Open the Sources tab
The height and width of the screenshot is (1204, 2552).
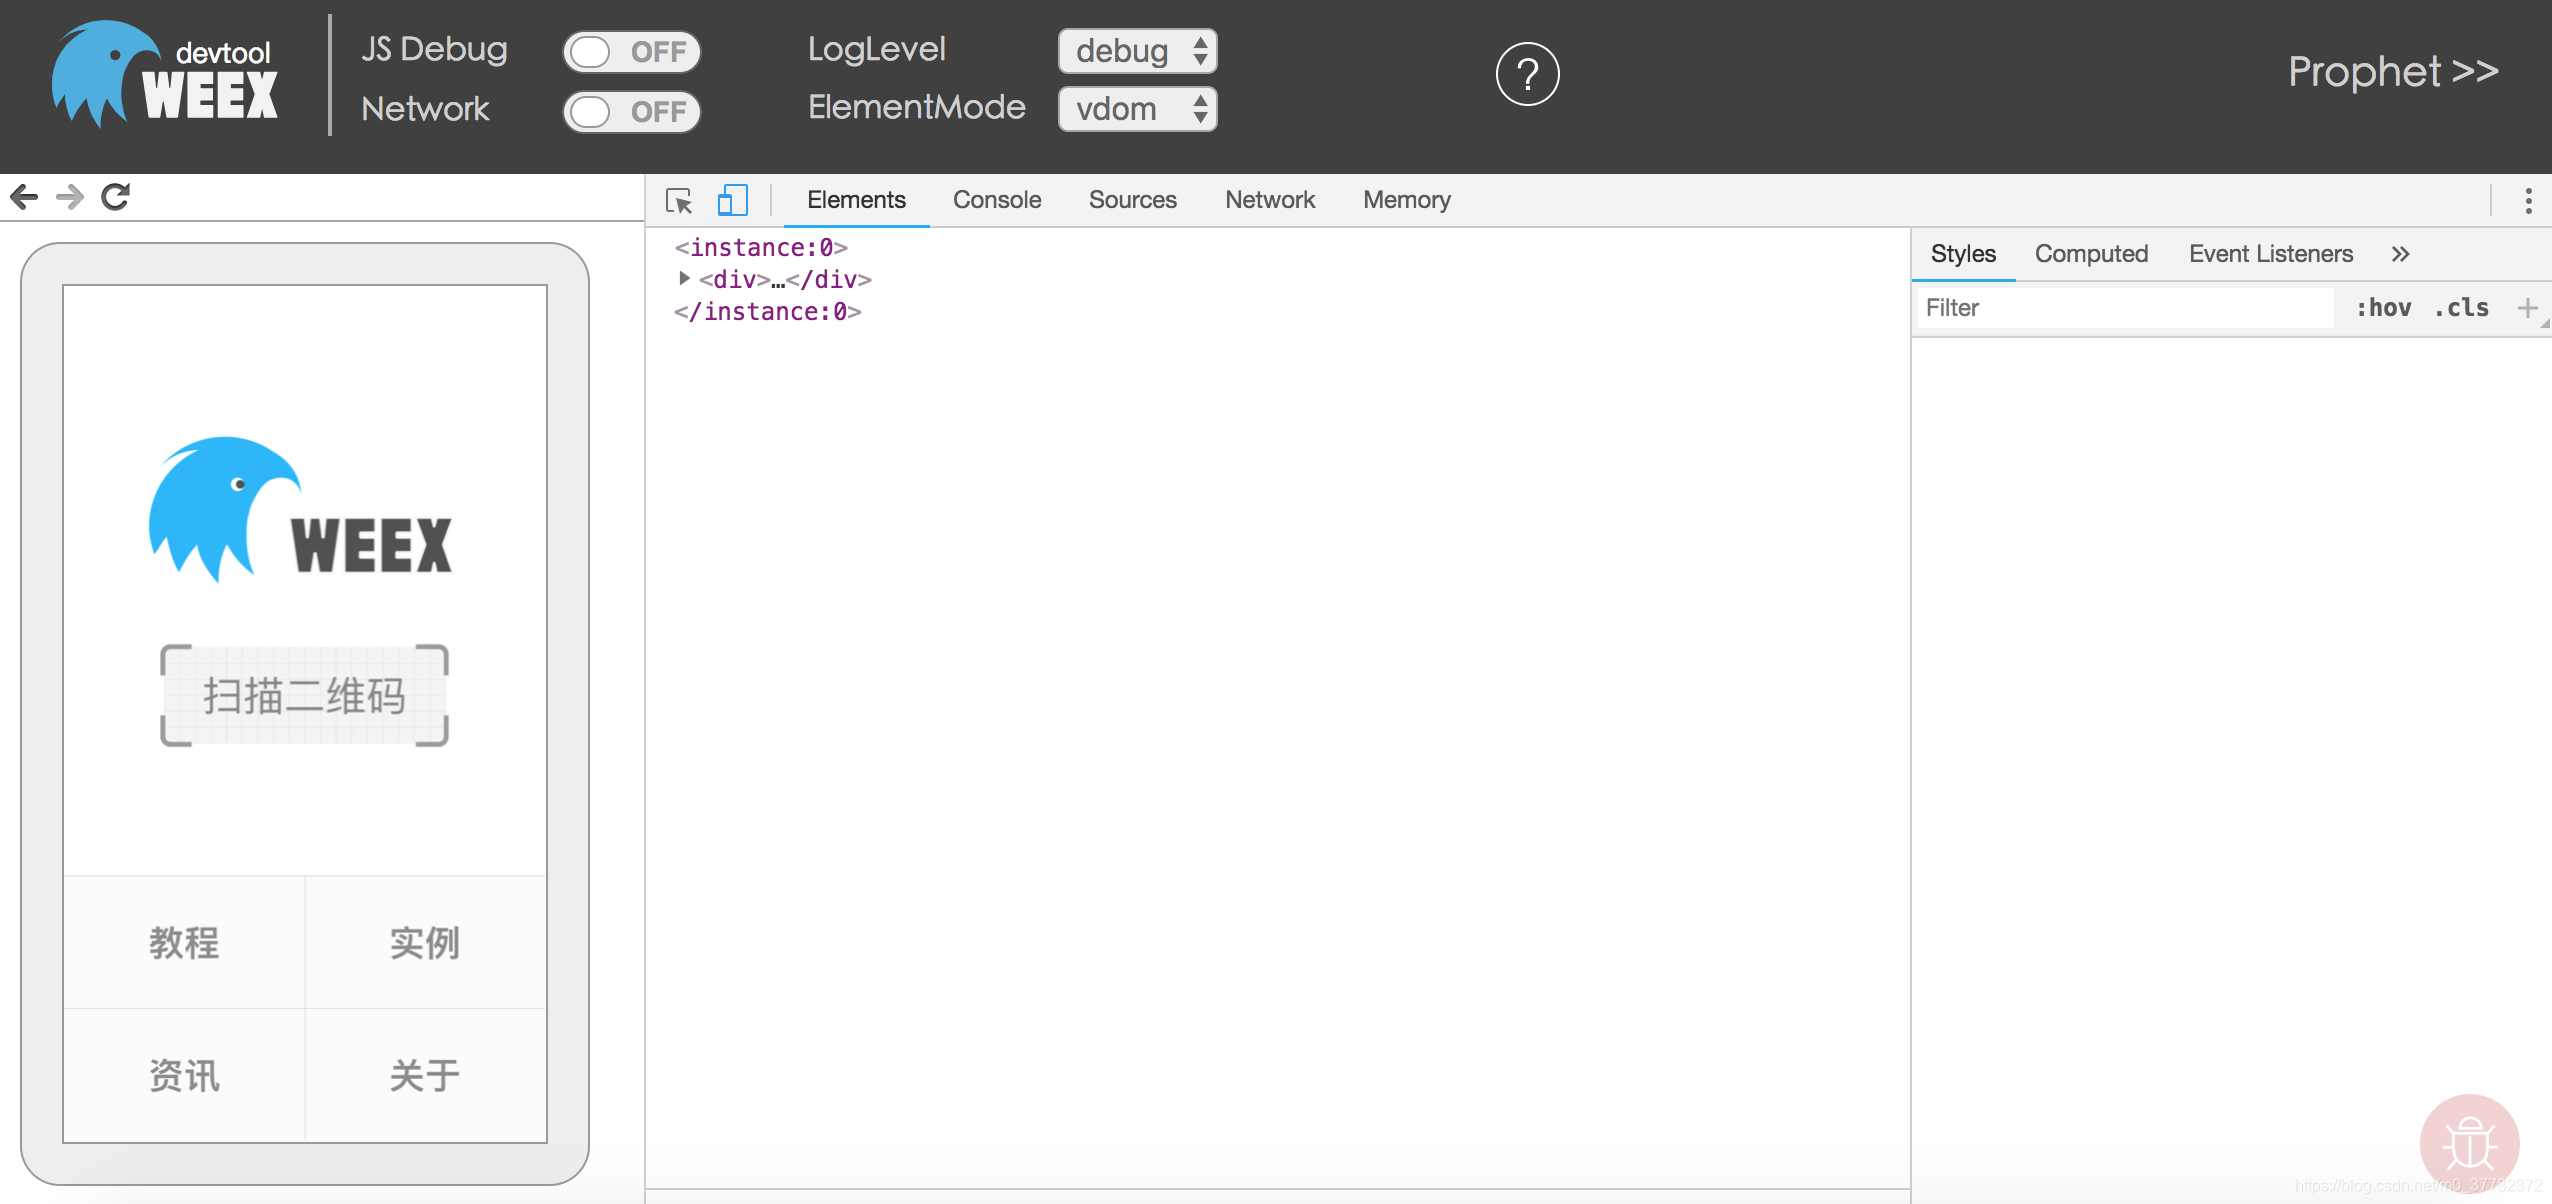1132,200
